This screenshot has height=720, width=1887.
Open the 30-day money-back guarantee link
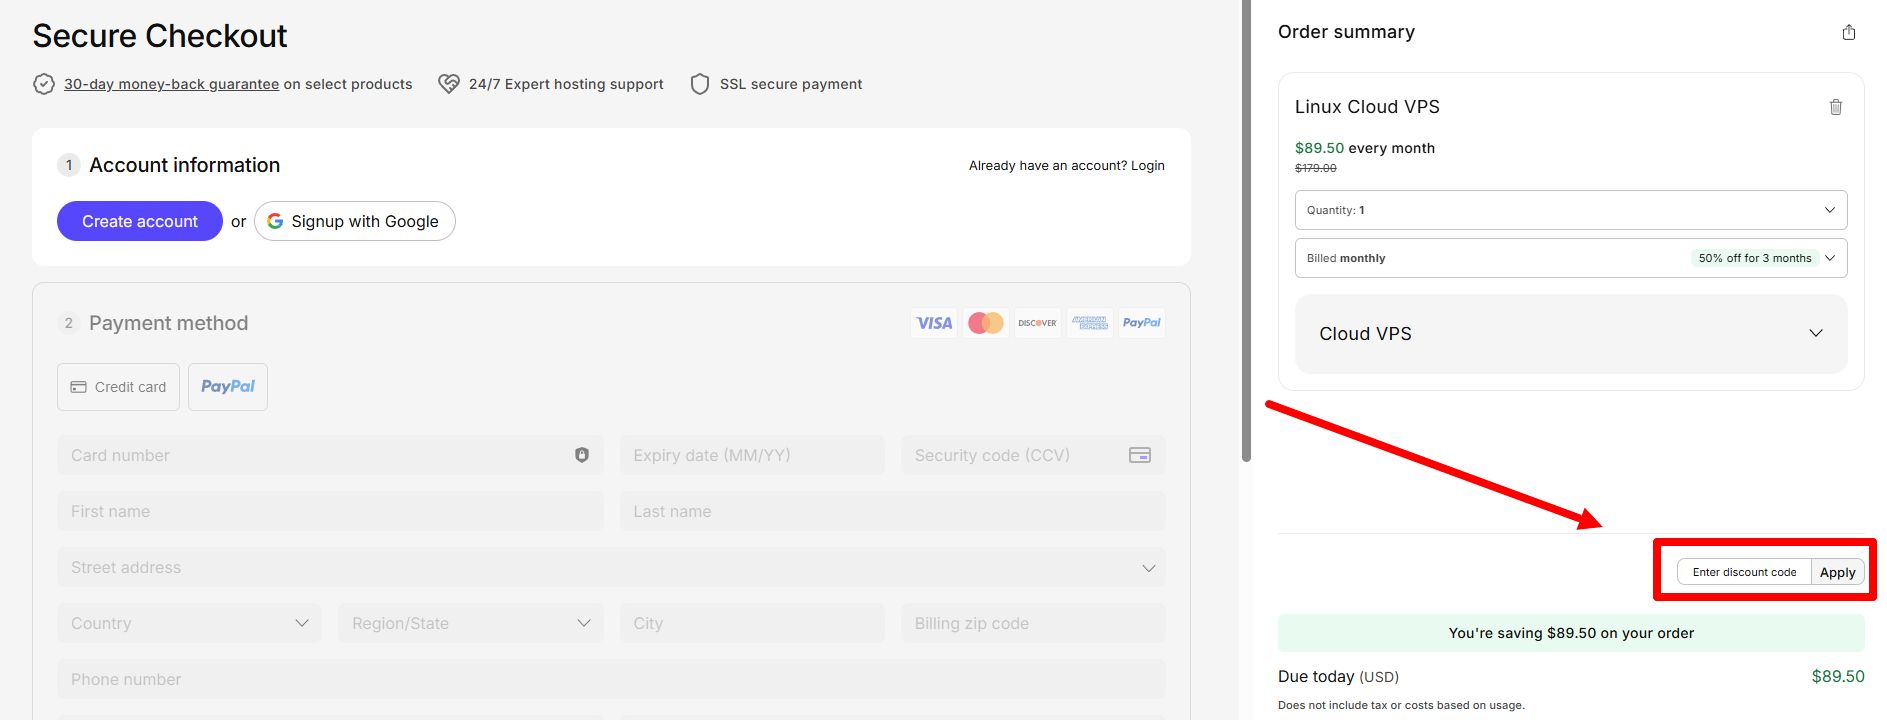[171, 84]
